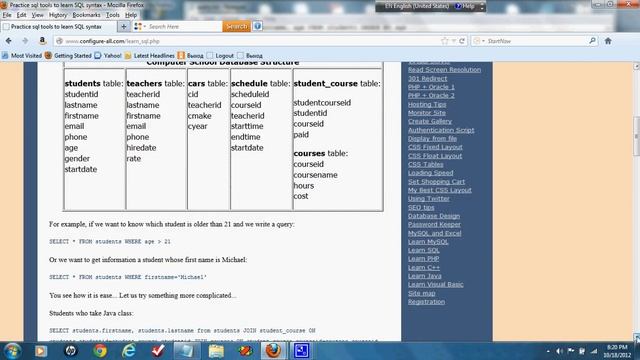Open the Amazon toolbar icon
640x360 pixels.
point(42,41)
